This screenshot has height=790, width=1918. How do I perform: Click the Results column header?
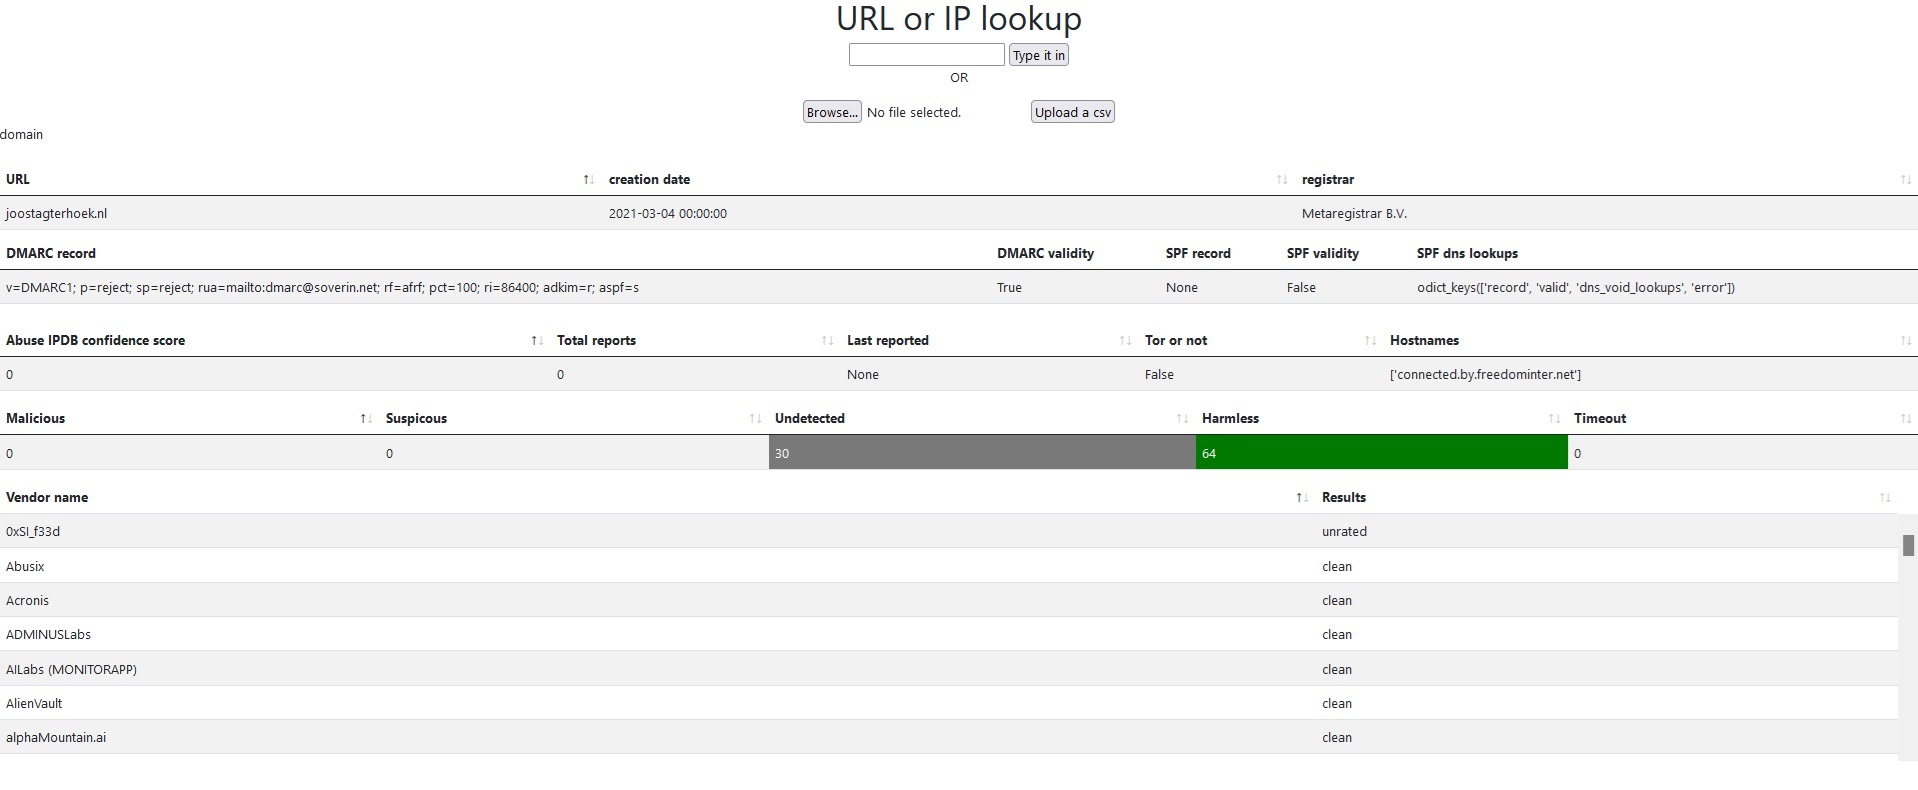(x=1344, y=498)
